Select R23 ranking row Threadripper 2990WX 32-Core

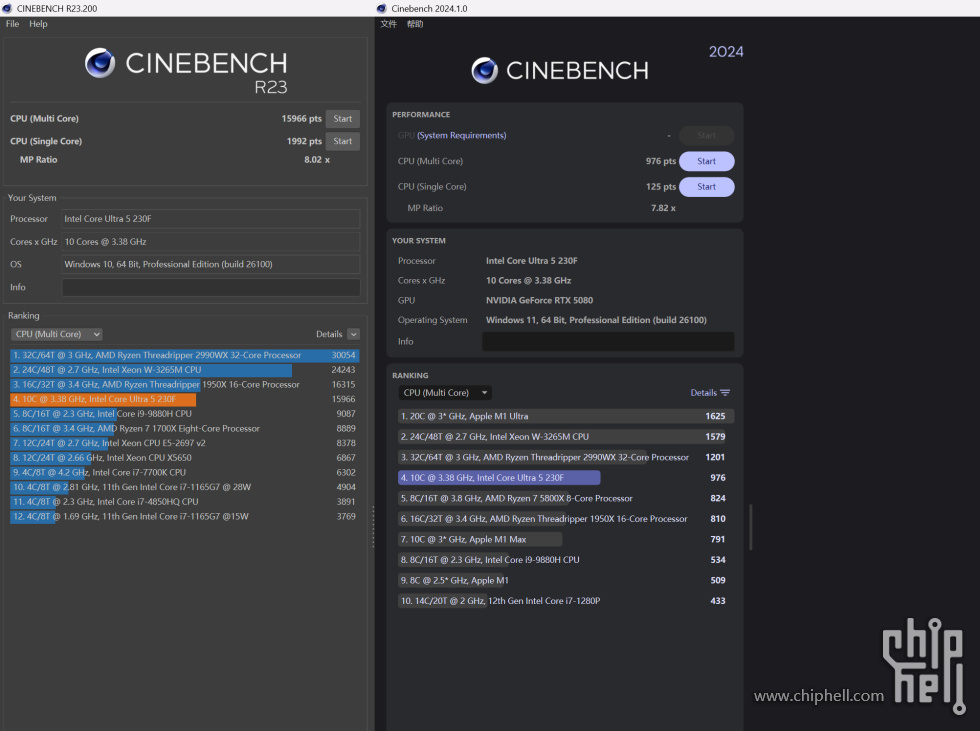click(x=184, y=356)
